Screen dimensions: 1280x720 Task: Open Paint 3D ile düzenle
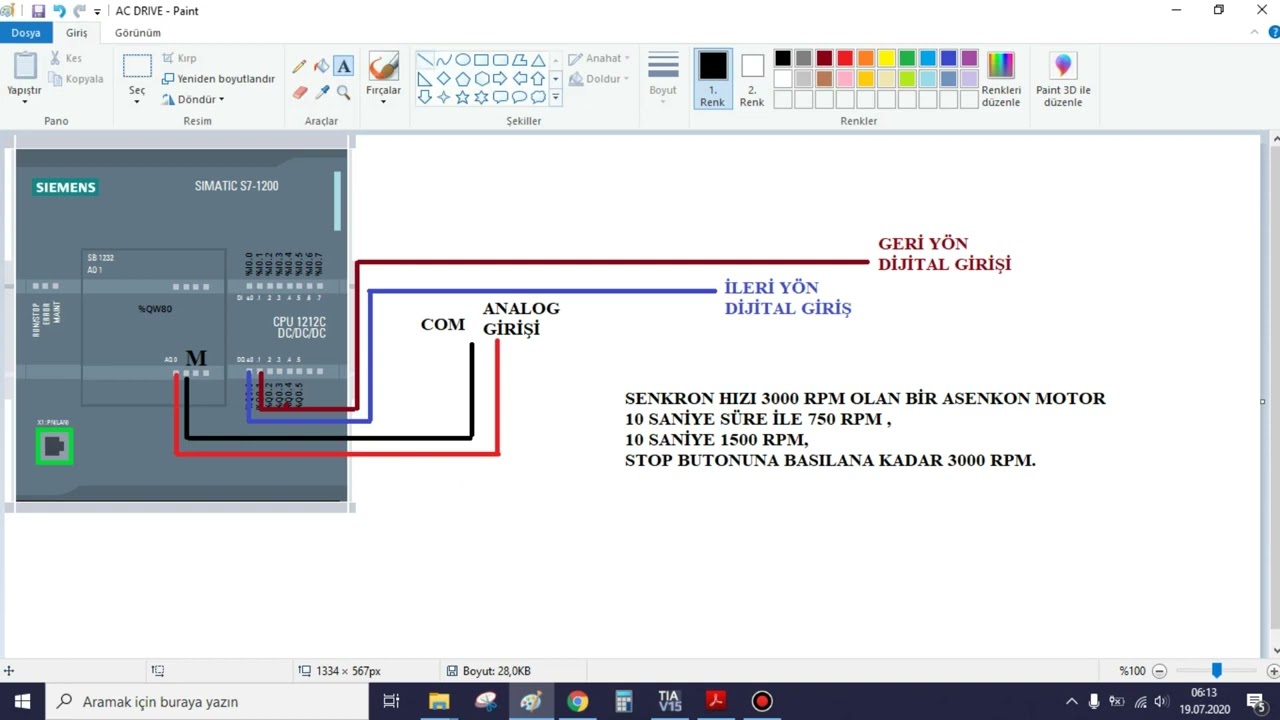(x=1063, y=80)
